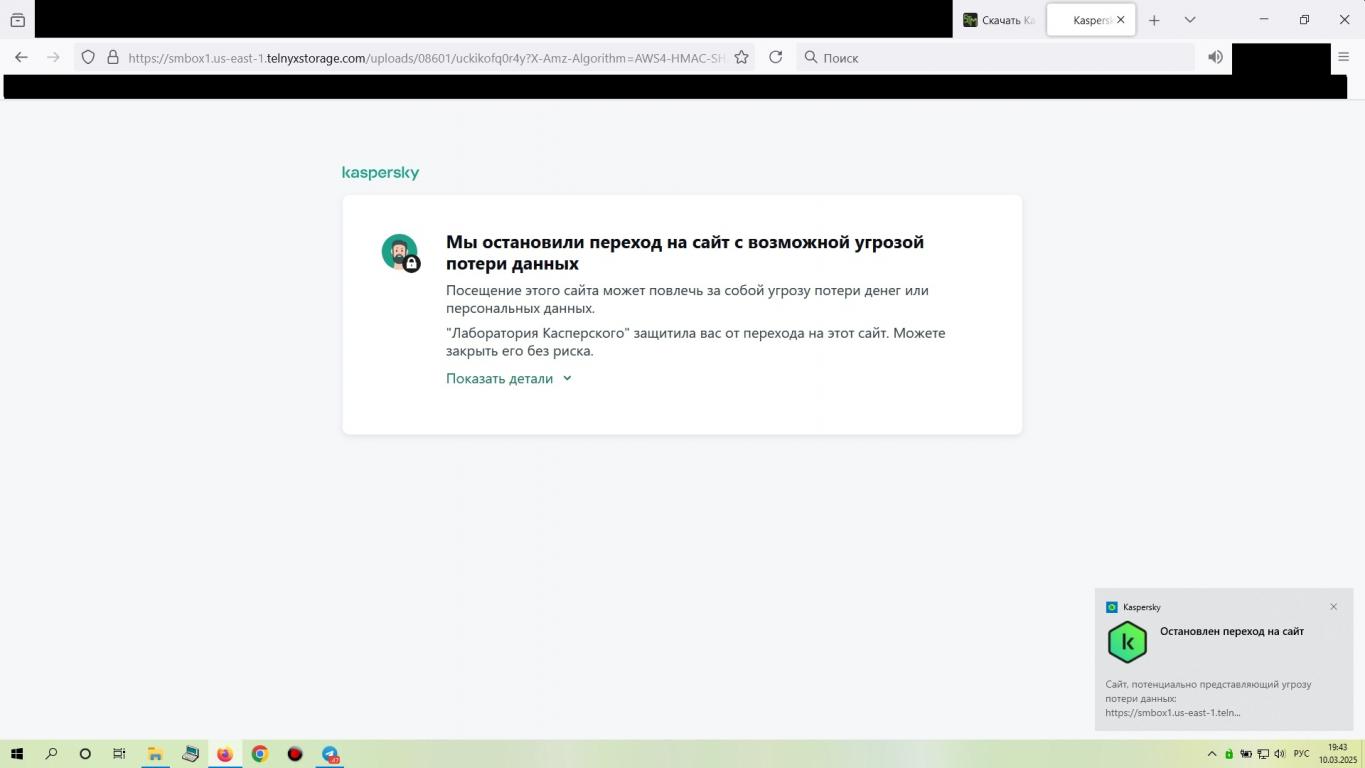
Task: Reload the page with the refresh icon
Action: point(775,58)
